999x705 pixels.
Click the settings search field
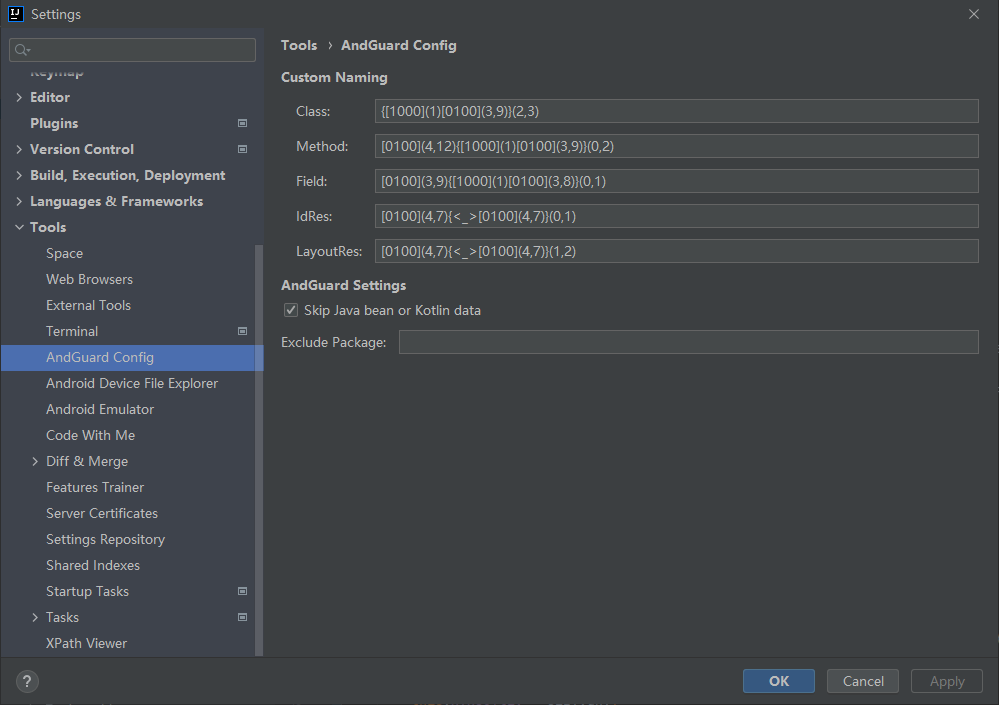pos(133,50)
